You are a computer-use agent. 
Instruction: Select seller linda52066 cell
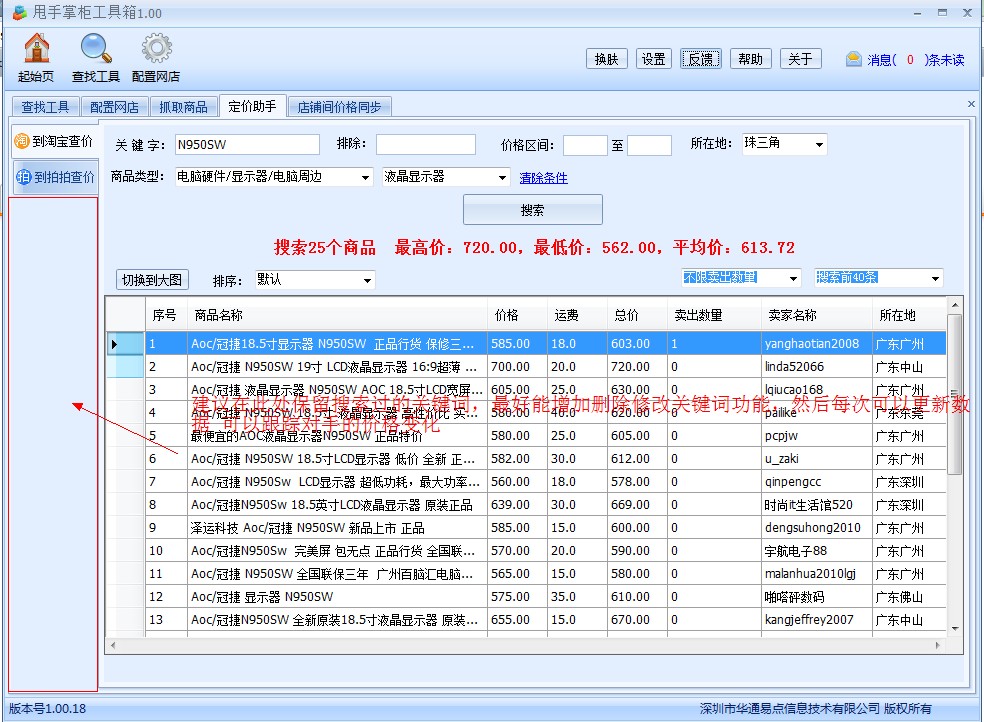[x=817, y=366]
